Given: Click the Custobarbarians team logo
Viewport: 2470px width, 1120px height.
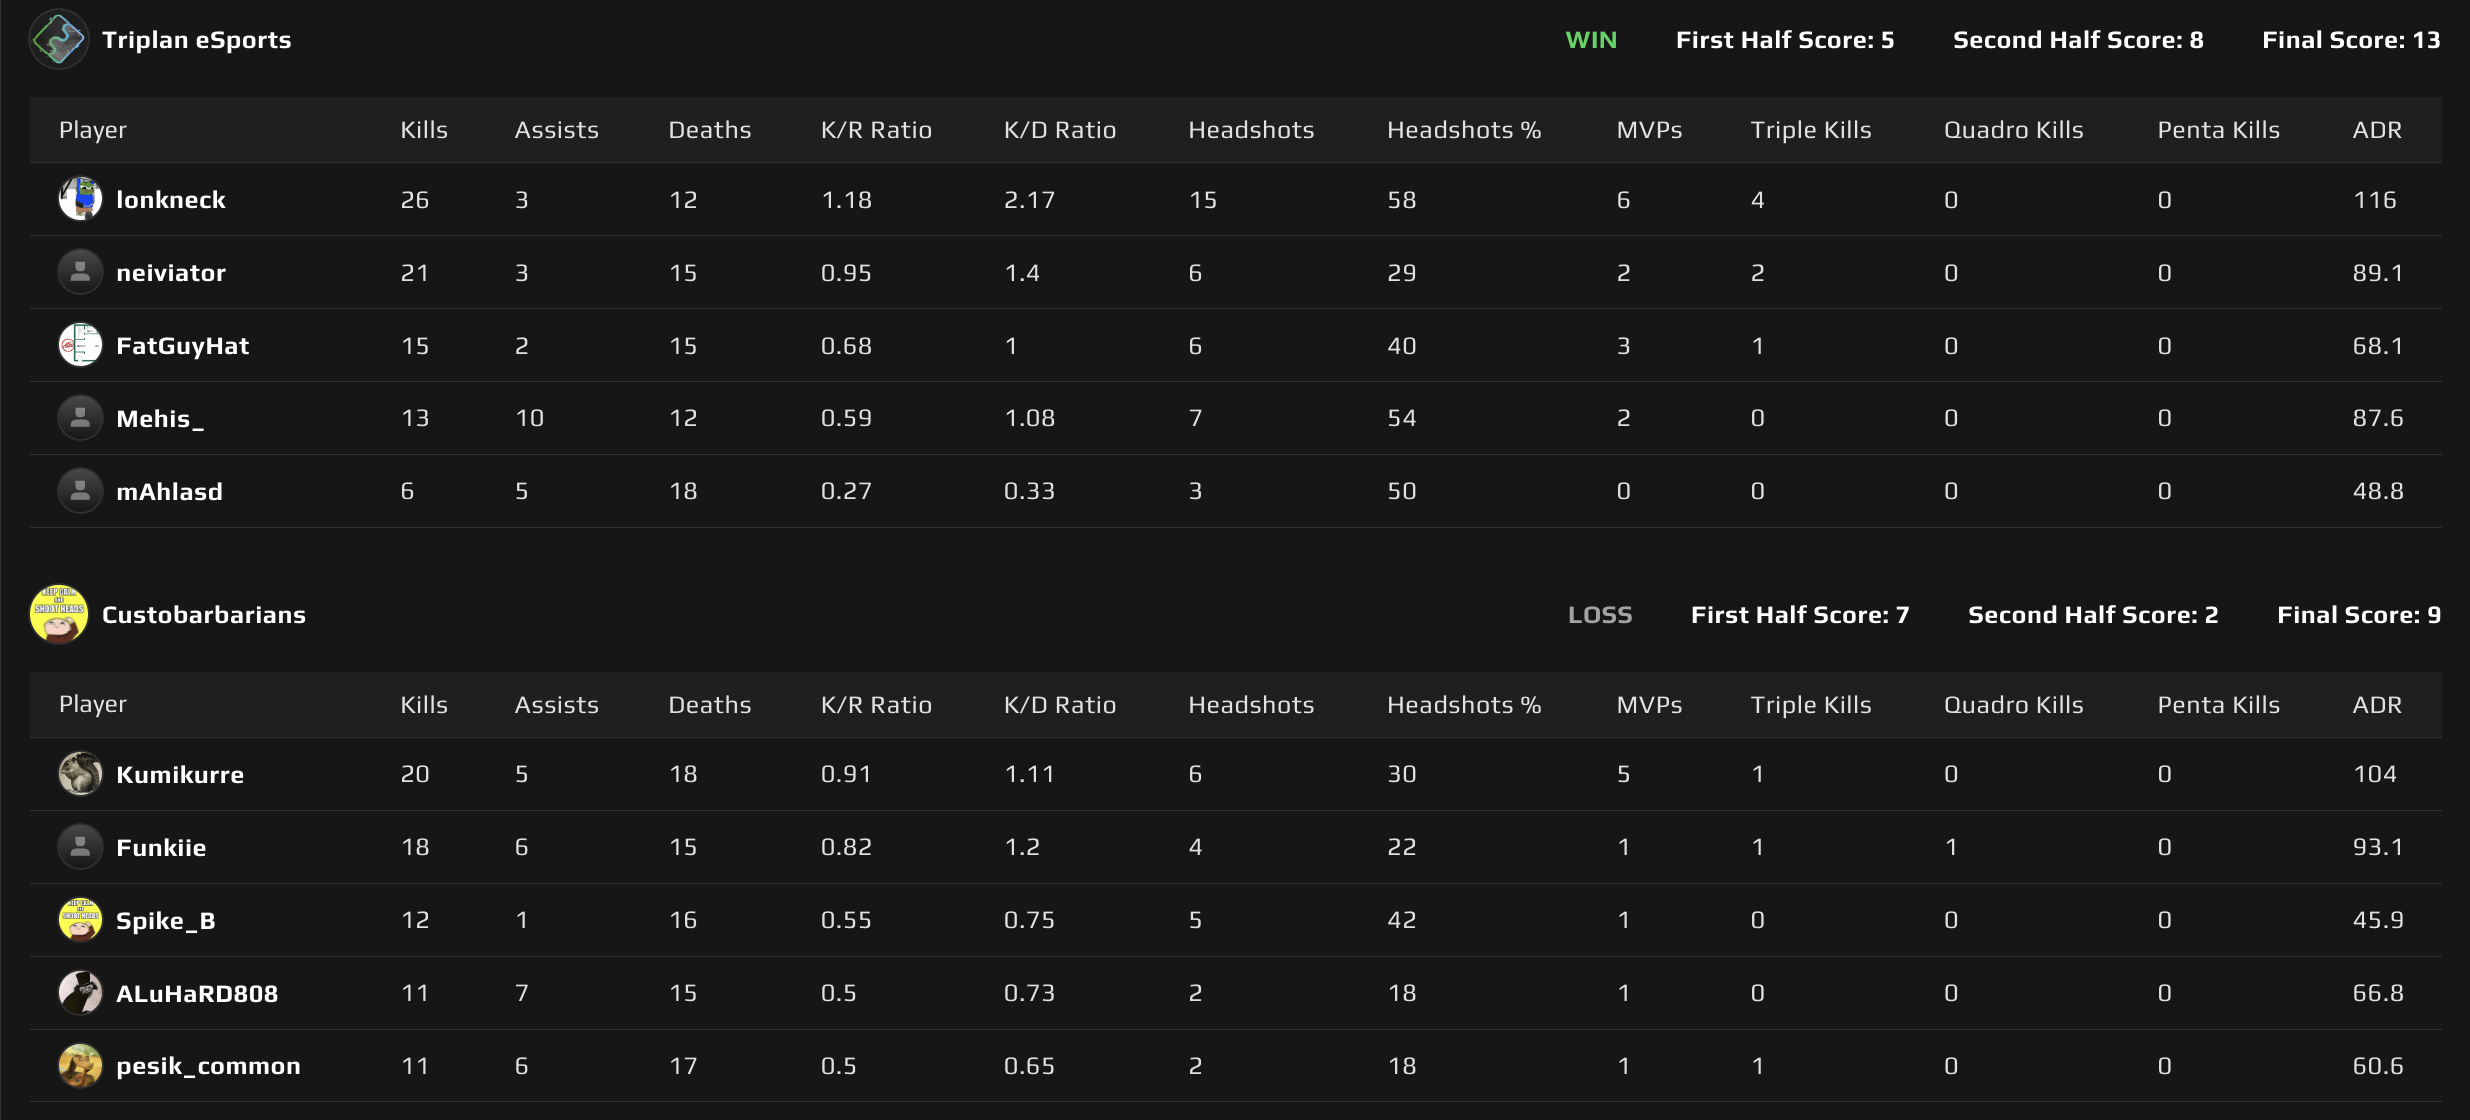Looking at the screenshot, I should [x=58, y=614].
